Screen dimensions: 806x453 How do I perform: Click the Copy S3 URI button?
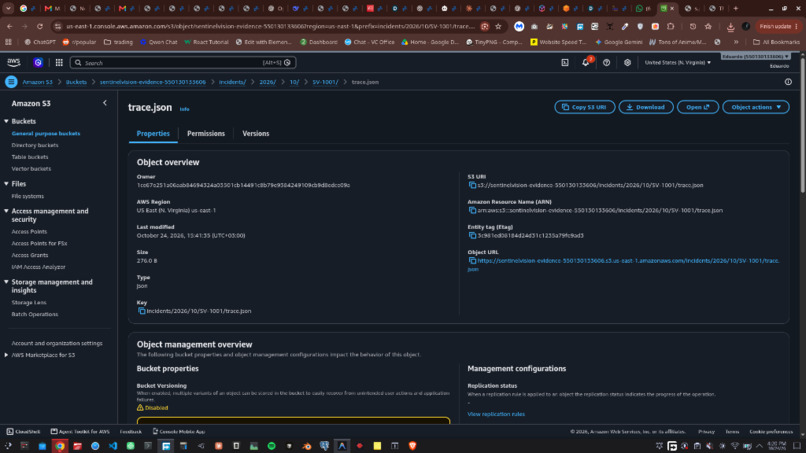click(x=584, y=107)
